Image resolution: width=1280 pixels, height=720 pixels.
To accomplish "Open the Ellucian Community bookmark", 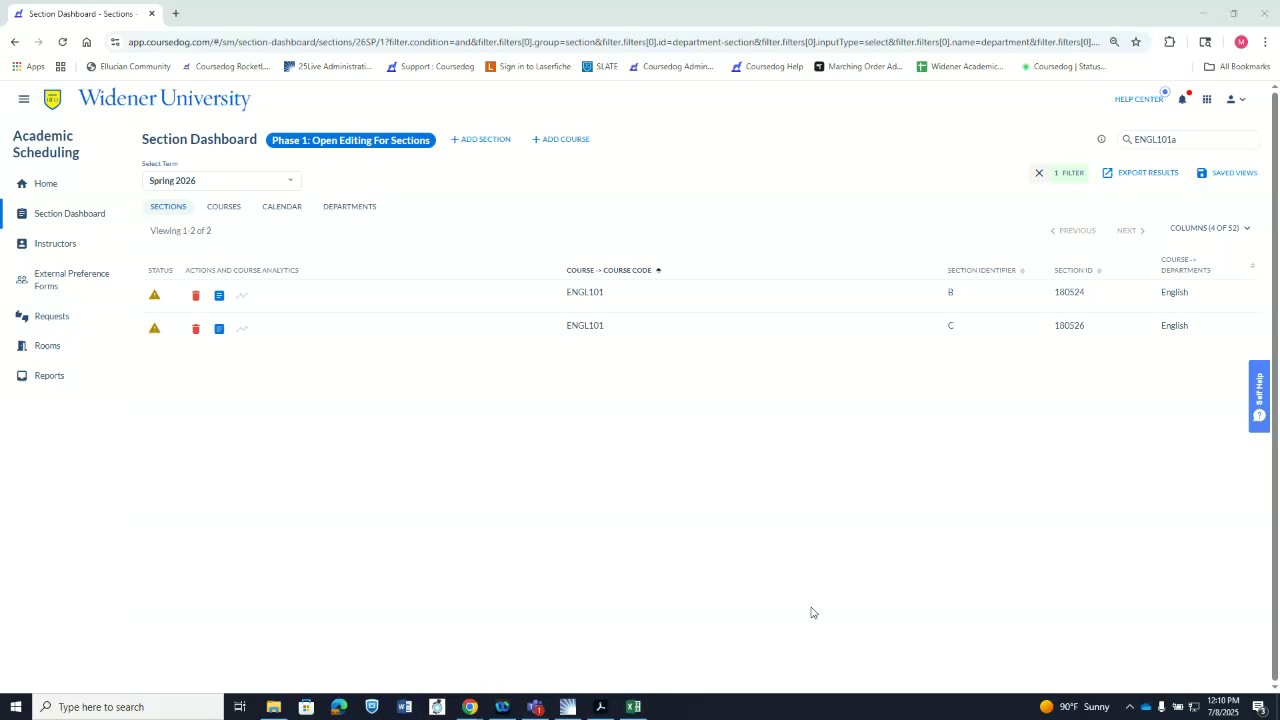I will click(x=128, y=67).
